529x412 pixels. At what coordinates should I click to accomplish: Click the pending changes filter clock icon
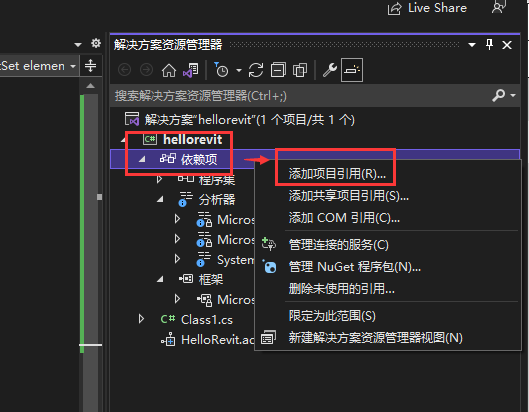coord(221,70)
